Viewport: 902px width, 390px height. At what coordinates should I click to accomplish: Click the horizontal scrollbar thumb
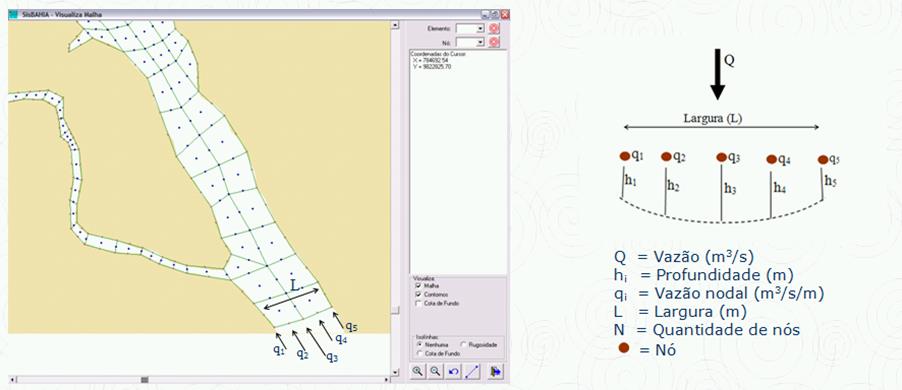tap(145, 380)
